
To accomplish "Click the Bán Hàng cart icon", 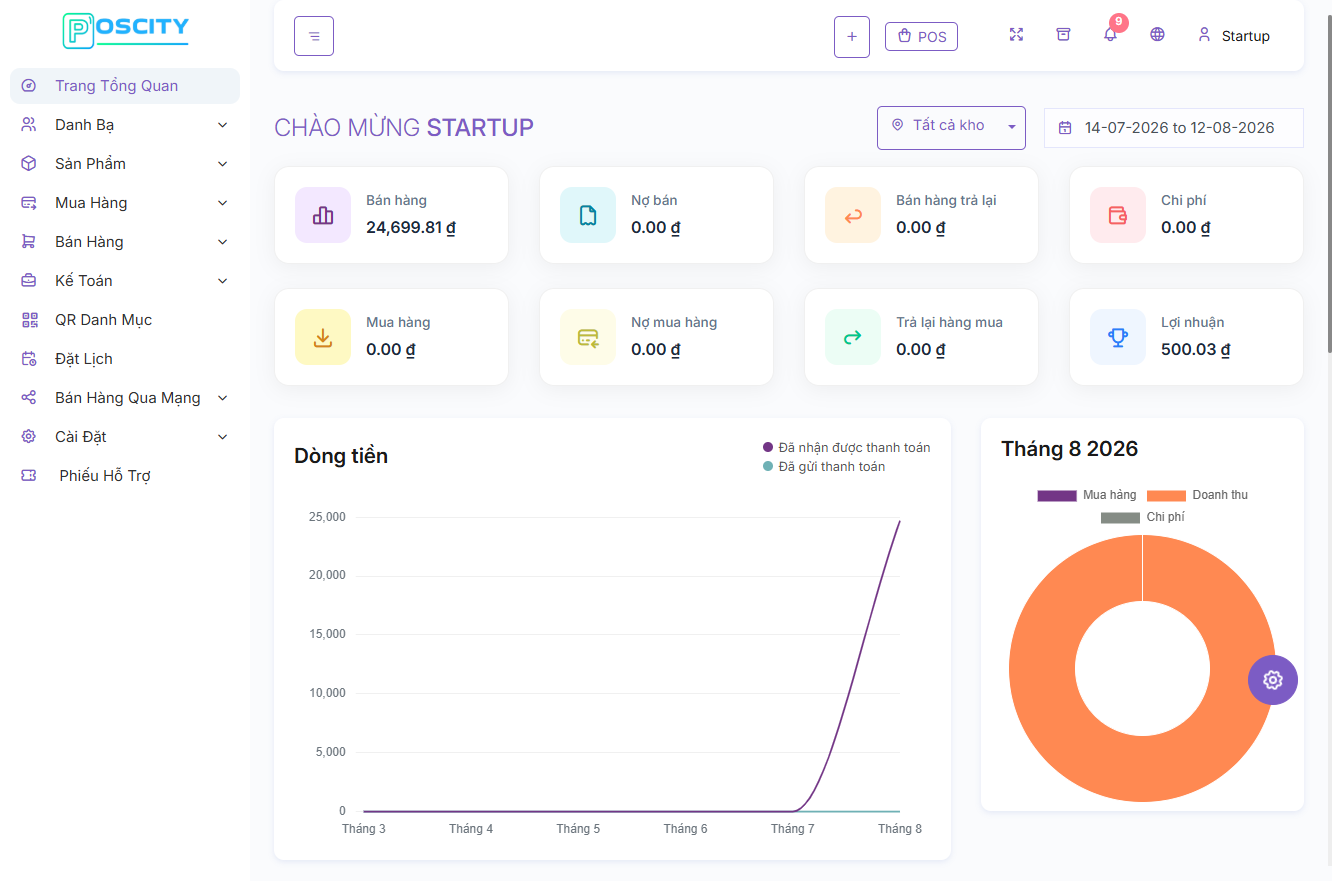I will [x=29, y=242].
